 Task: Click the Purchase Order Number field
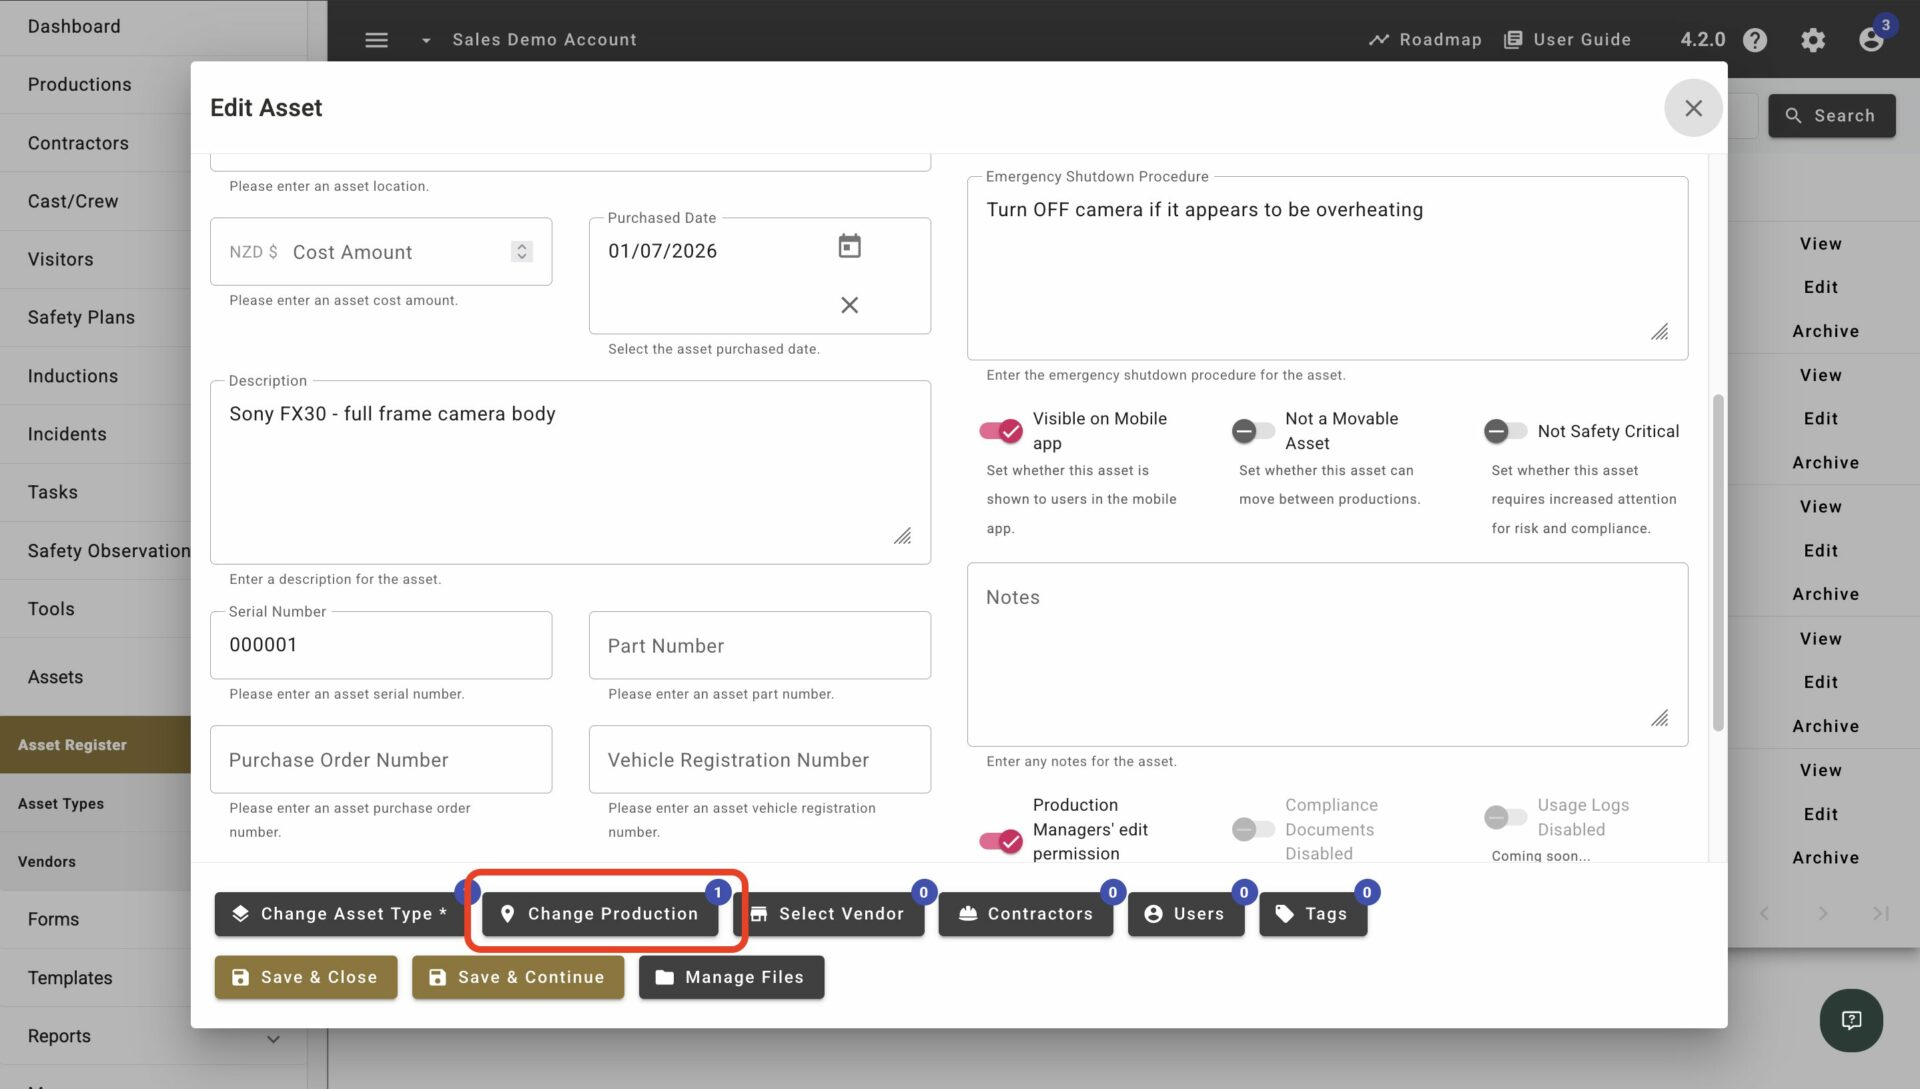pos(381,760)
